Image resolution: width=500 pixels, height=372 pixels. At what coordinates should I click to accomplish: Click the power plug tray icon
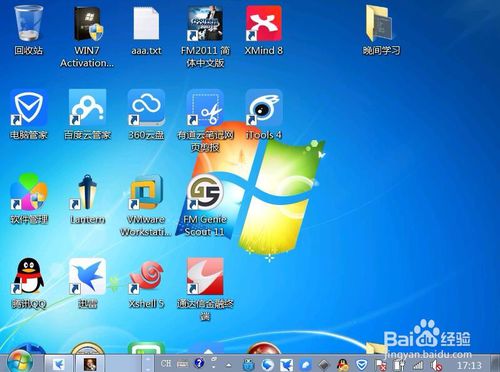pyautogui.click(x=399, y=365)
